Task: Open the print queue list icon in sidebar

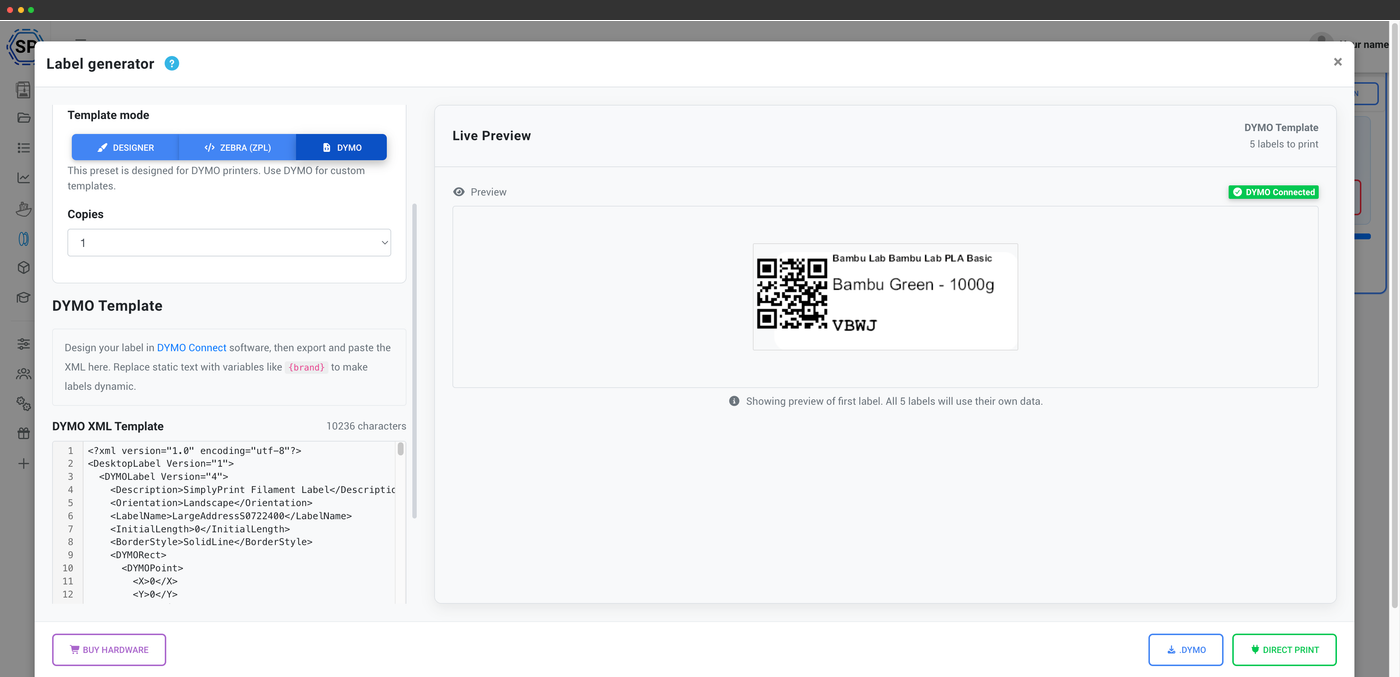Action: coord(23,148)
